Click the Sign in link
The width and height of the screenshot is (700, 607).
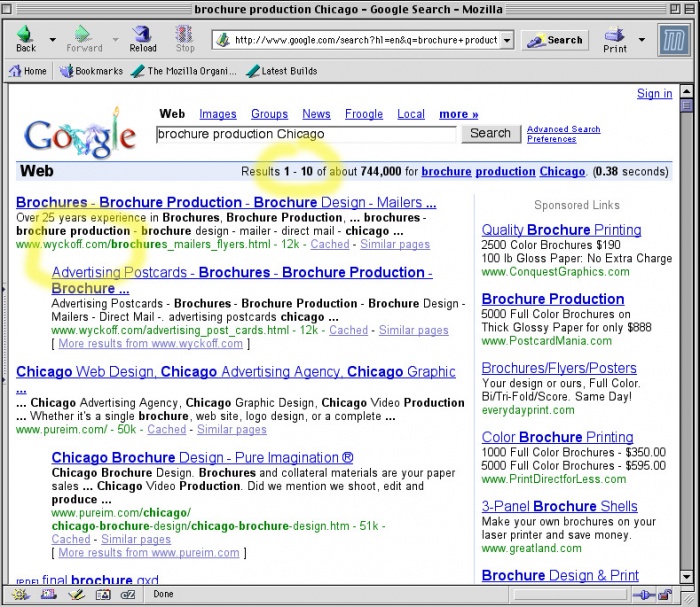point(654,94)
